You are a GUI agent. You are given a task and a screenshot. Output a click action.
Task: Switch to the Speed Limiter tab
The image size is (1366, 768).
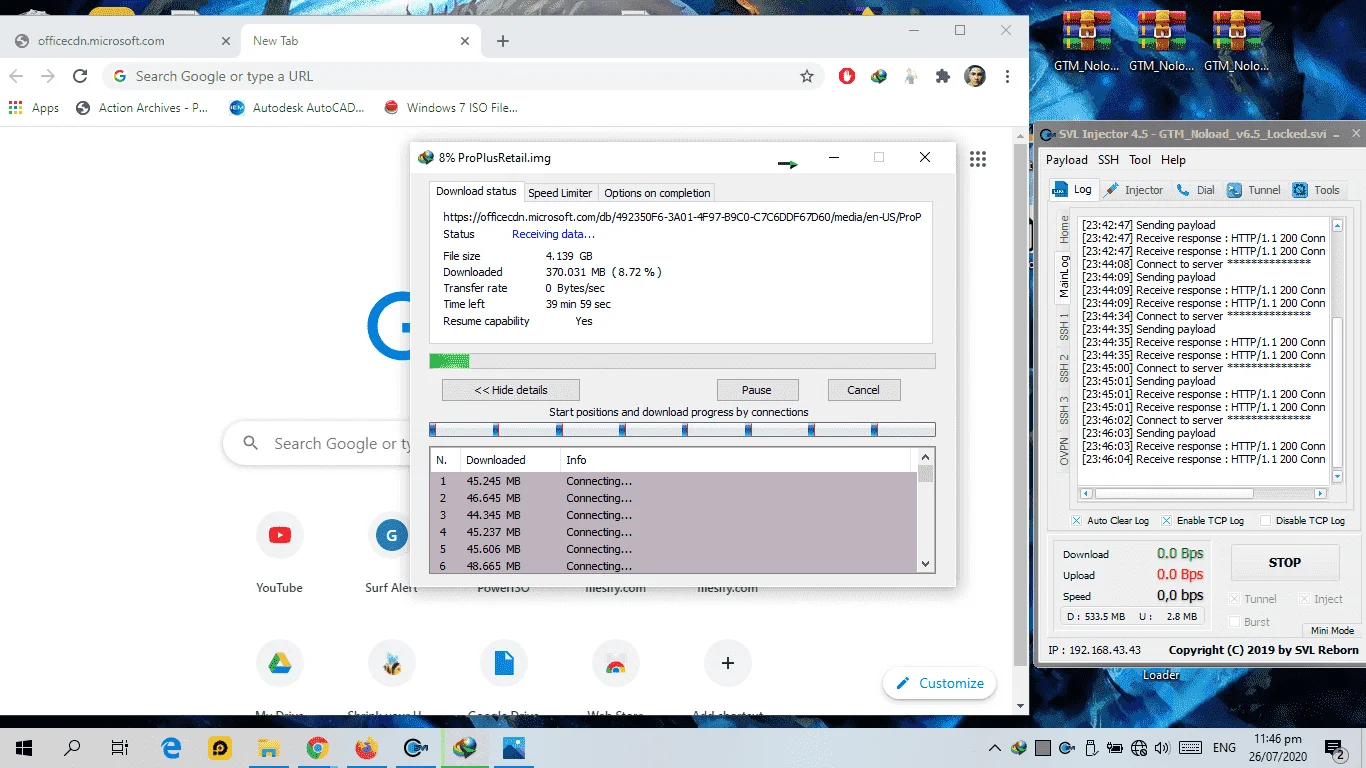coord(560,193)
